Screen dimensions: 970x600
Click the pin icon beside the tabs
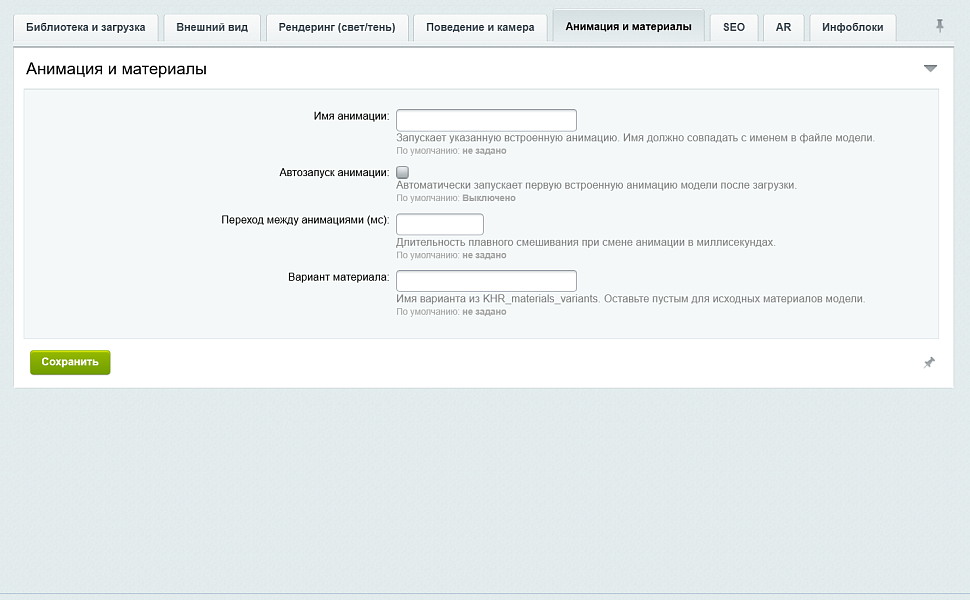(939, 26)
